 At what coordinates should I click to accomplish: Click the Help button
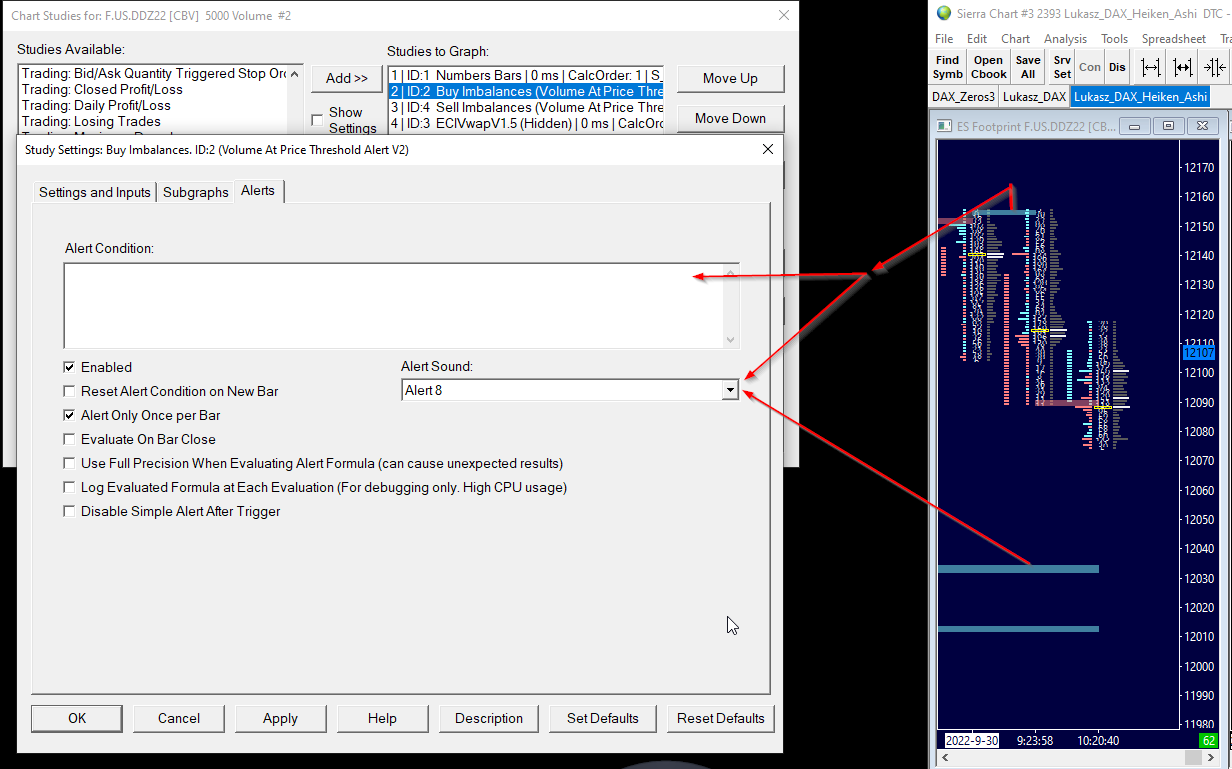[382, 718]
